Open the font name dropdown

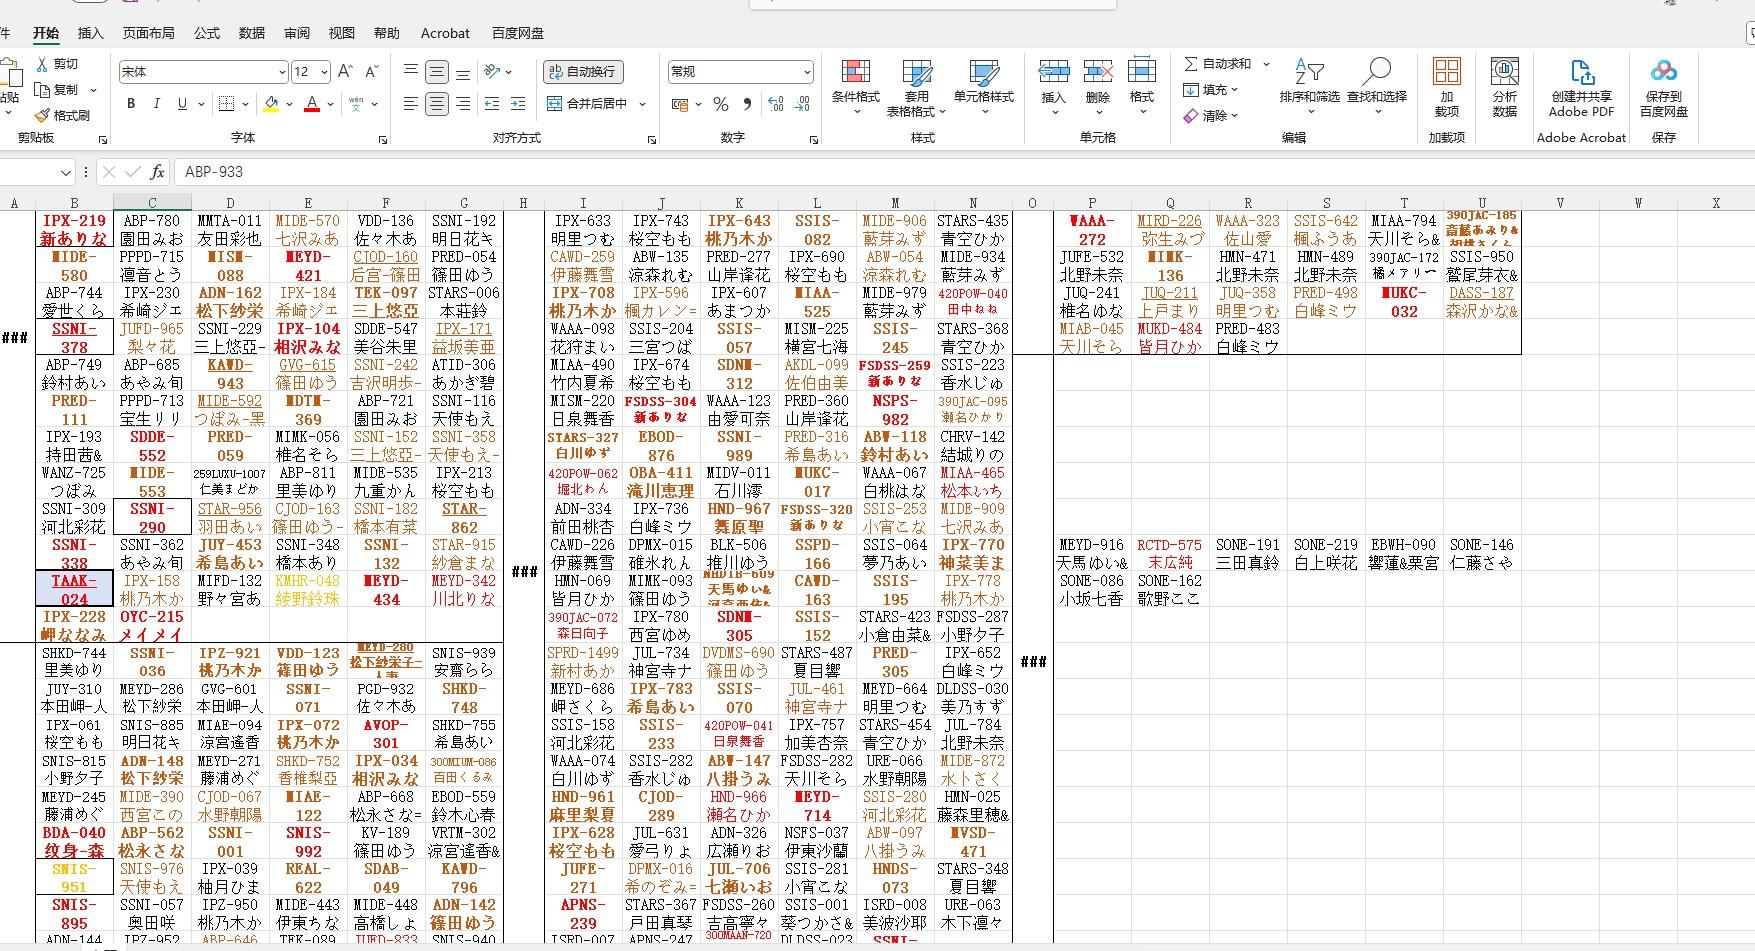point(281,72)
